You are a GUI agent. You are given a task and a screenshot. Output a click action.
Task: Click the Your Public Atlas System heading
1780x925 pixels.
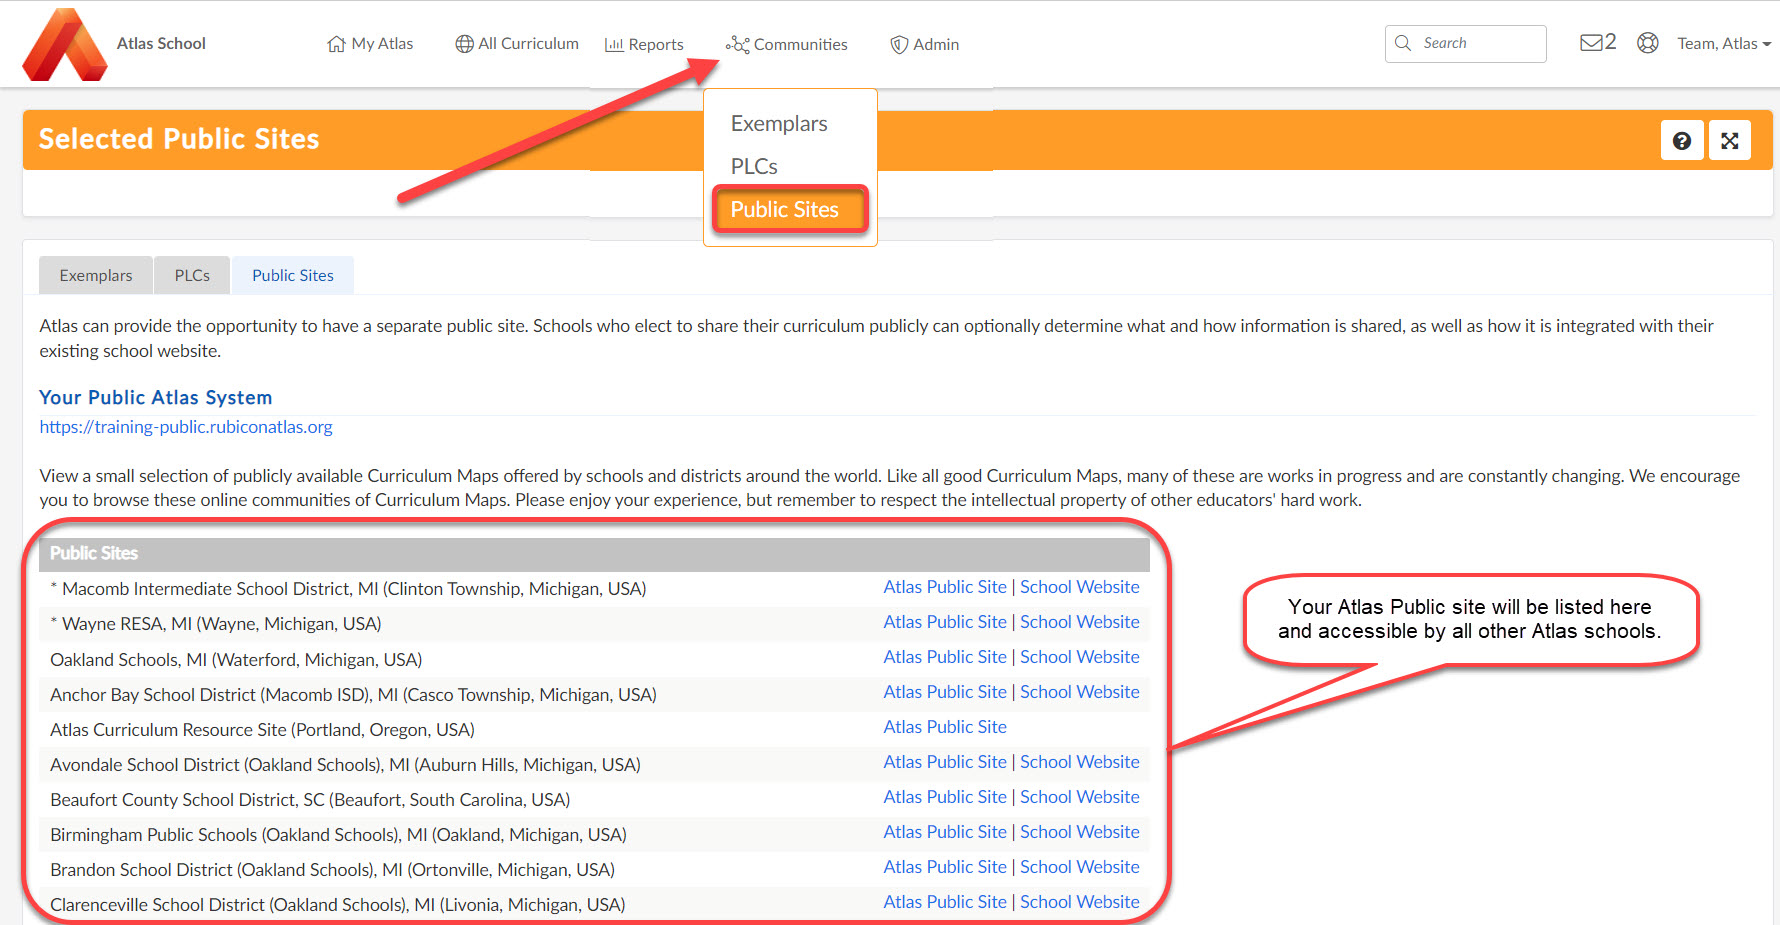[x=156, y=397]
